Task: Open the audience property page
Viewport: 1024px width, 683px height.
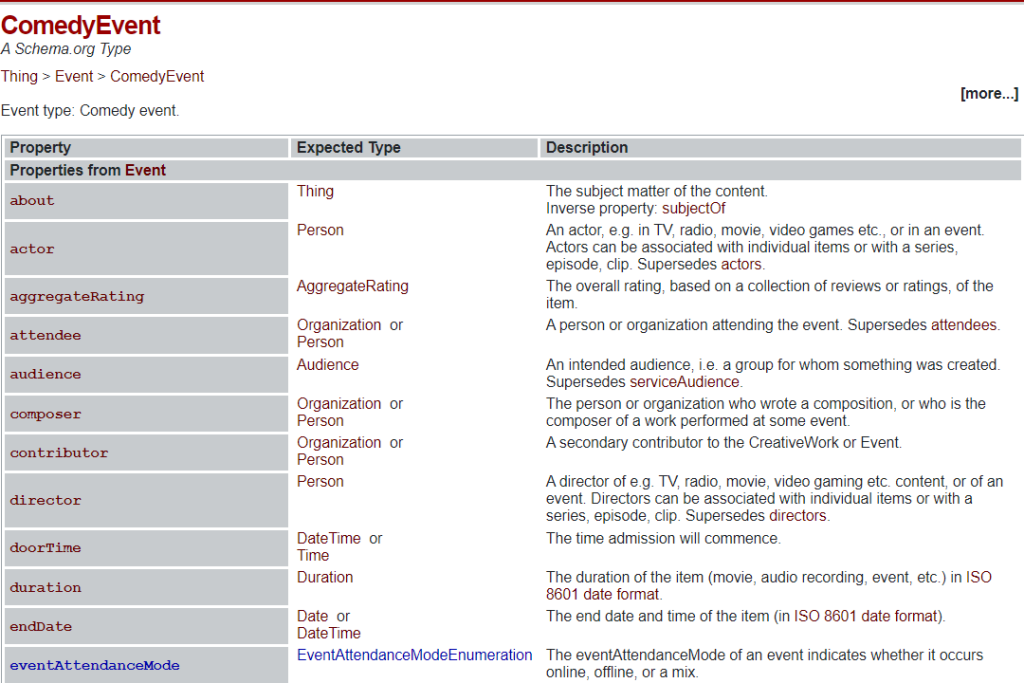Action: pos(44,374)
